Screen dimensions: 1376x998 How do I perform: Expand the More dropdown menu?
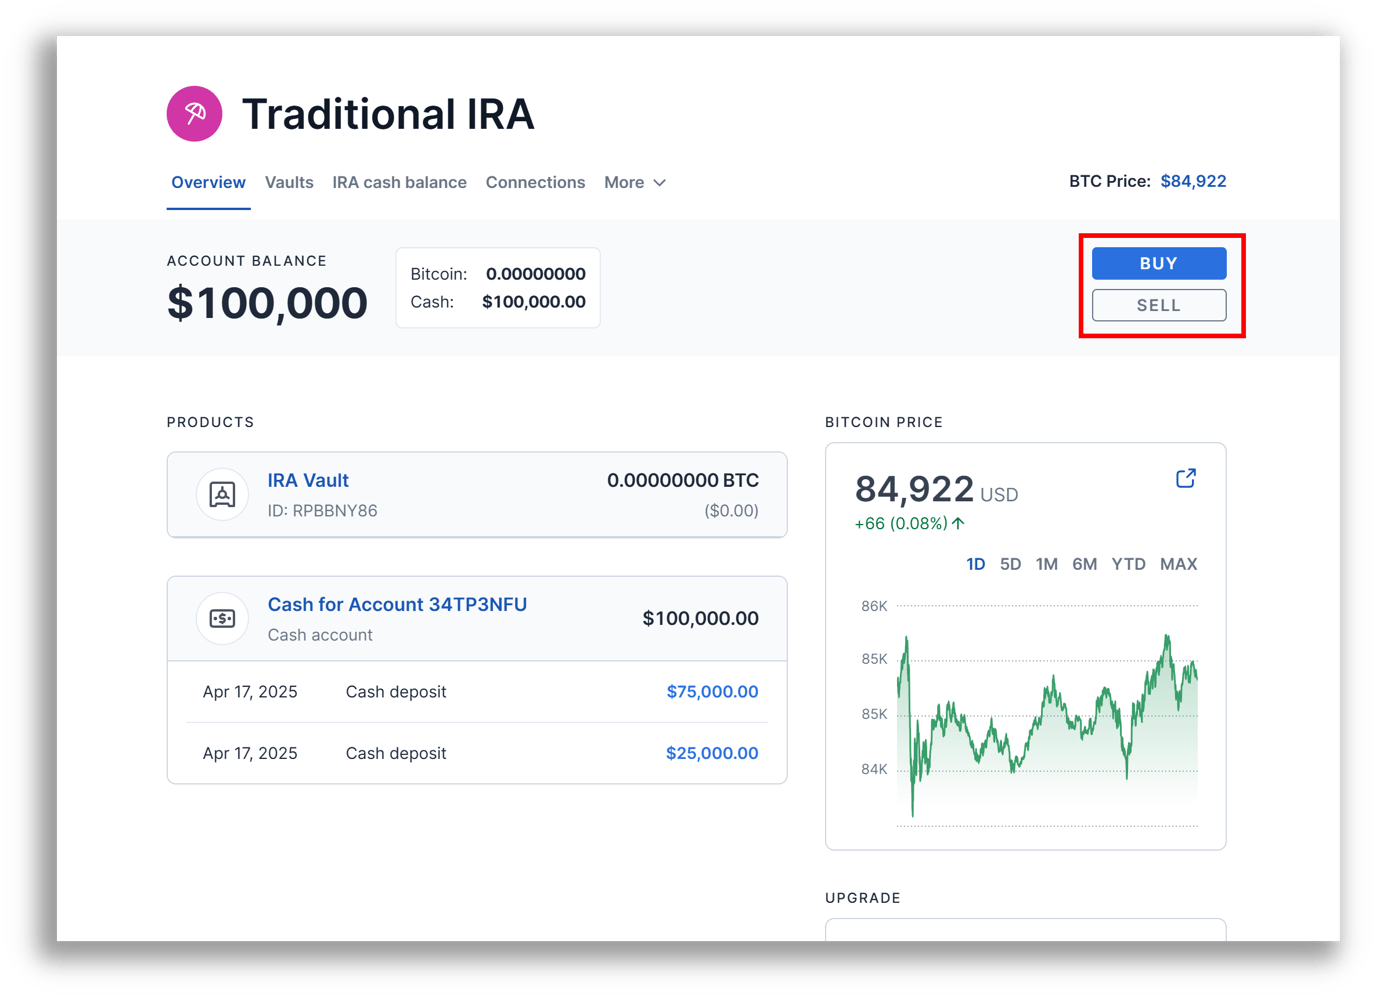[634, 183]
